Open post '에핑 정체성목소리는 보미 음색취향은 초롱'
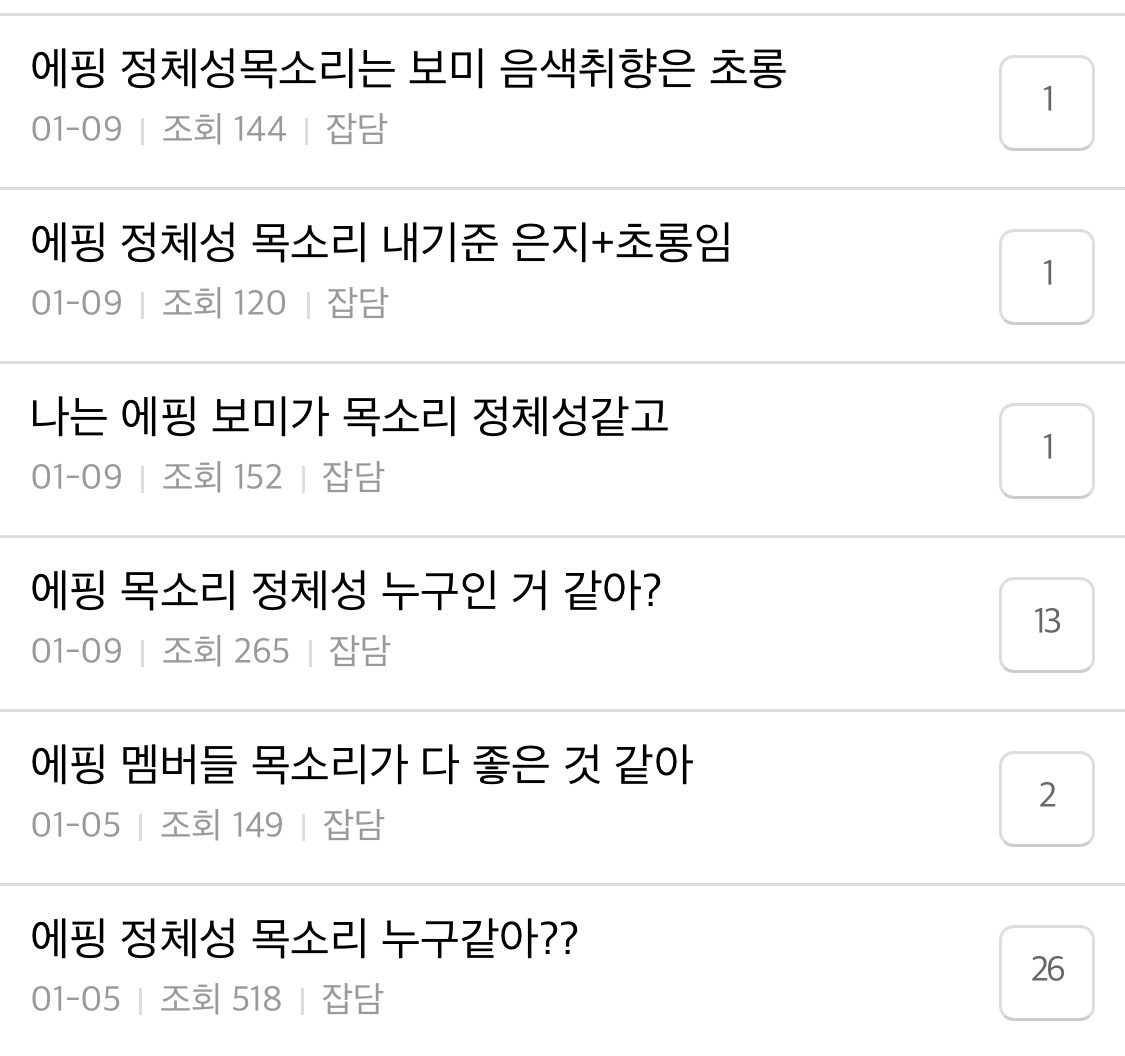This screenshot has width=1125, height=1056. pyautogui.click(x=408, y=68)
